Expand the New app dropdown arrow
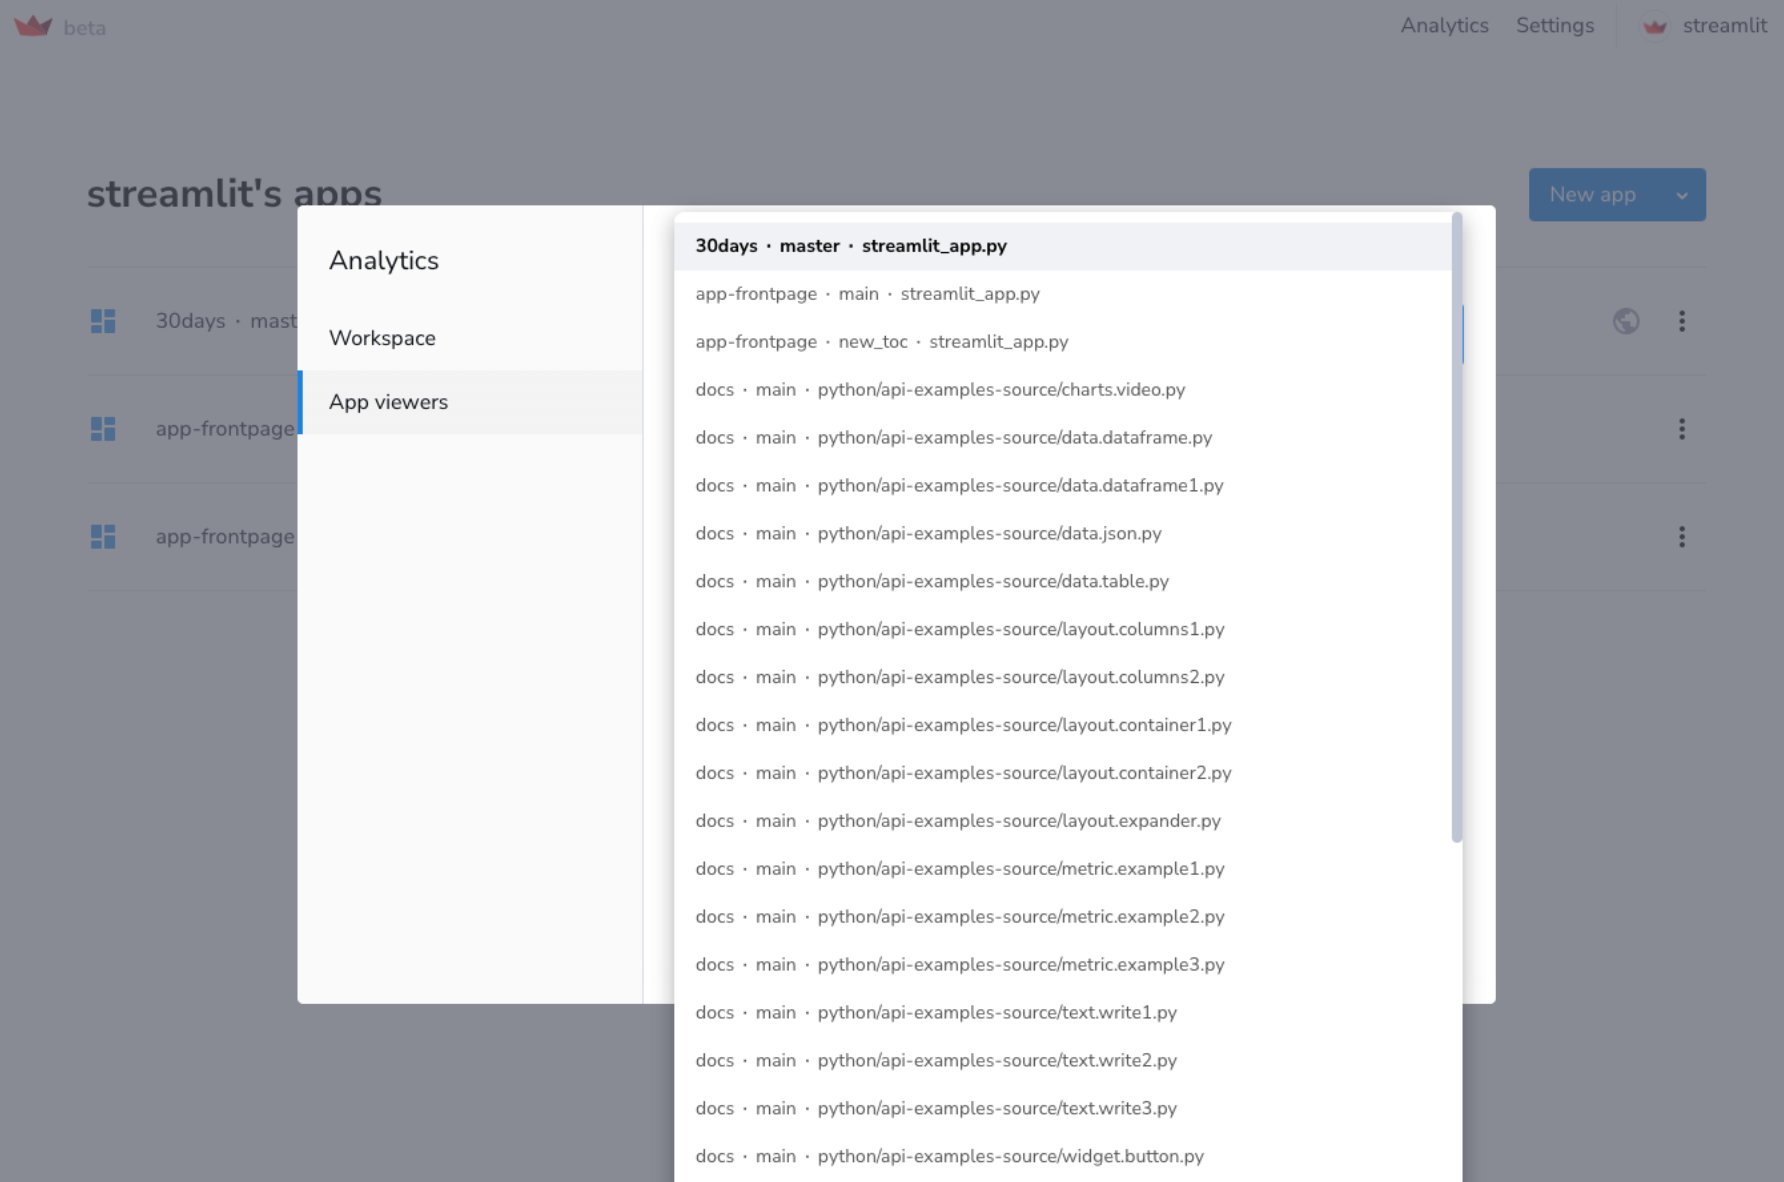Viewport: 1784px width, 1182px height. click(1682, 195)
